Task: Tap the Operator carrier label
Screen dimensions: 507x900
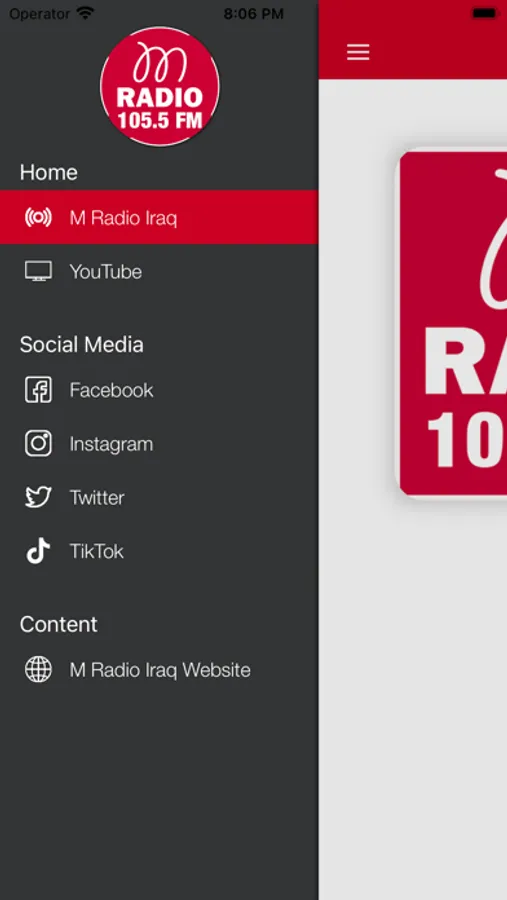Action: pyautogui.click(x=39, y=14)
